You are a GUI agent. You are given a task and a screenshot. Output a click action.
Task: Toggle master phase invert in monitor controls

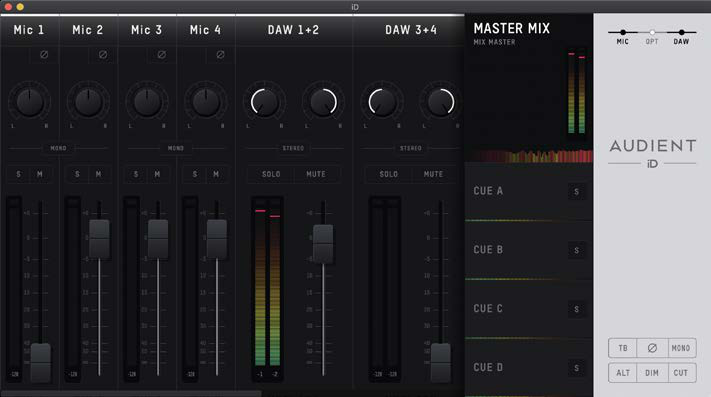pyautogui.click(x=652, y=348)
